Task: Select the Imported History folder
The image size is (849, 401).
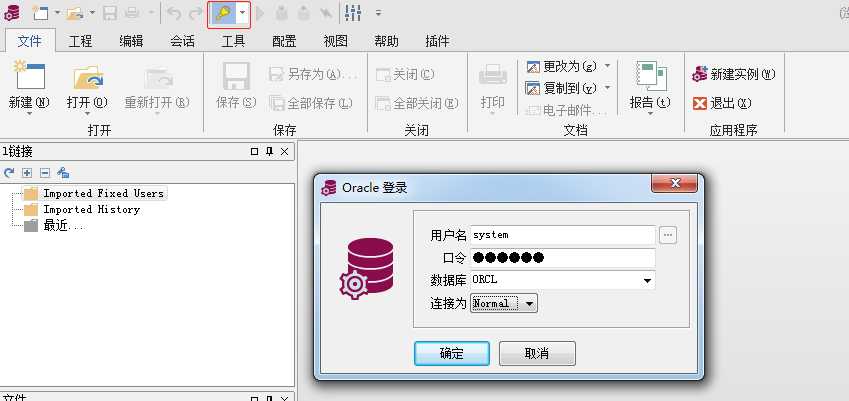Action: click(82, 209)
